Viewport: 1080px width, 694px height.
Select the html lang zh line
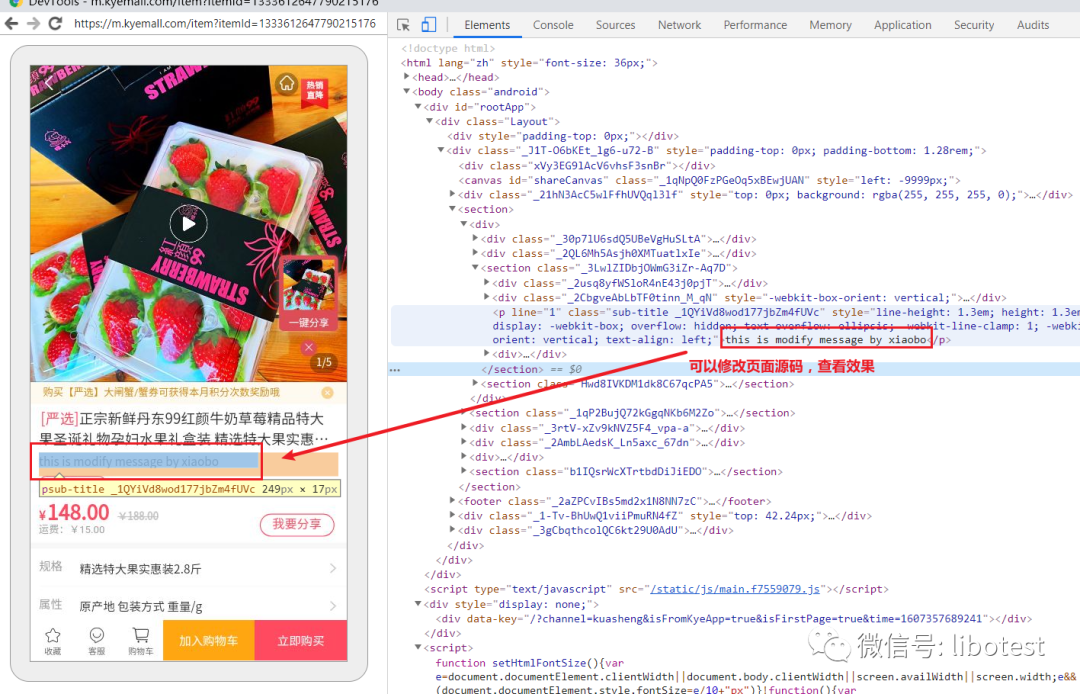pos(529,63)
